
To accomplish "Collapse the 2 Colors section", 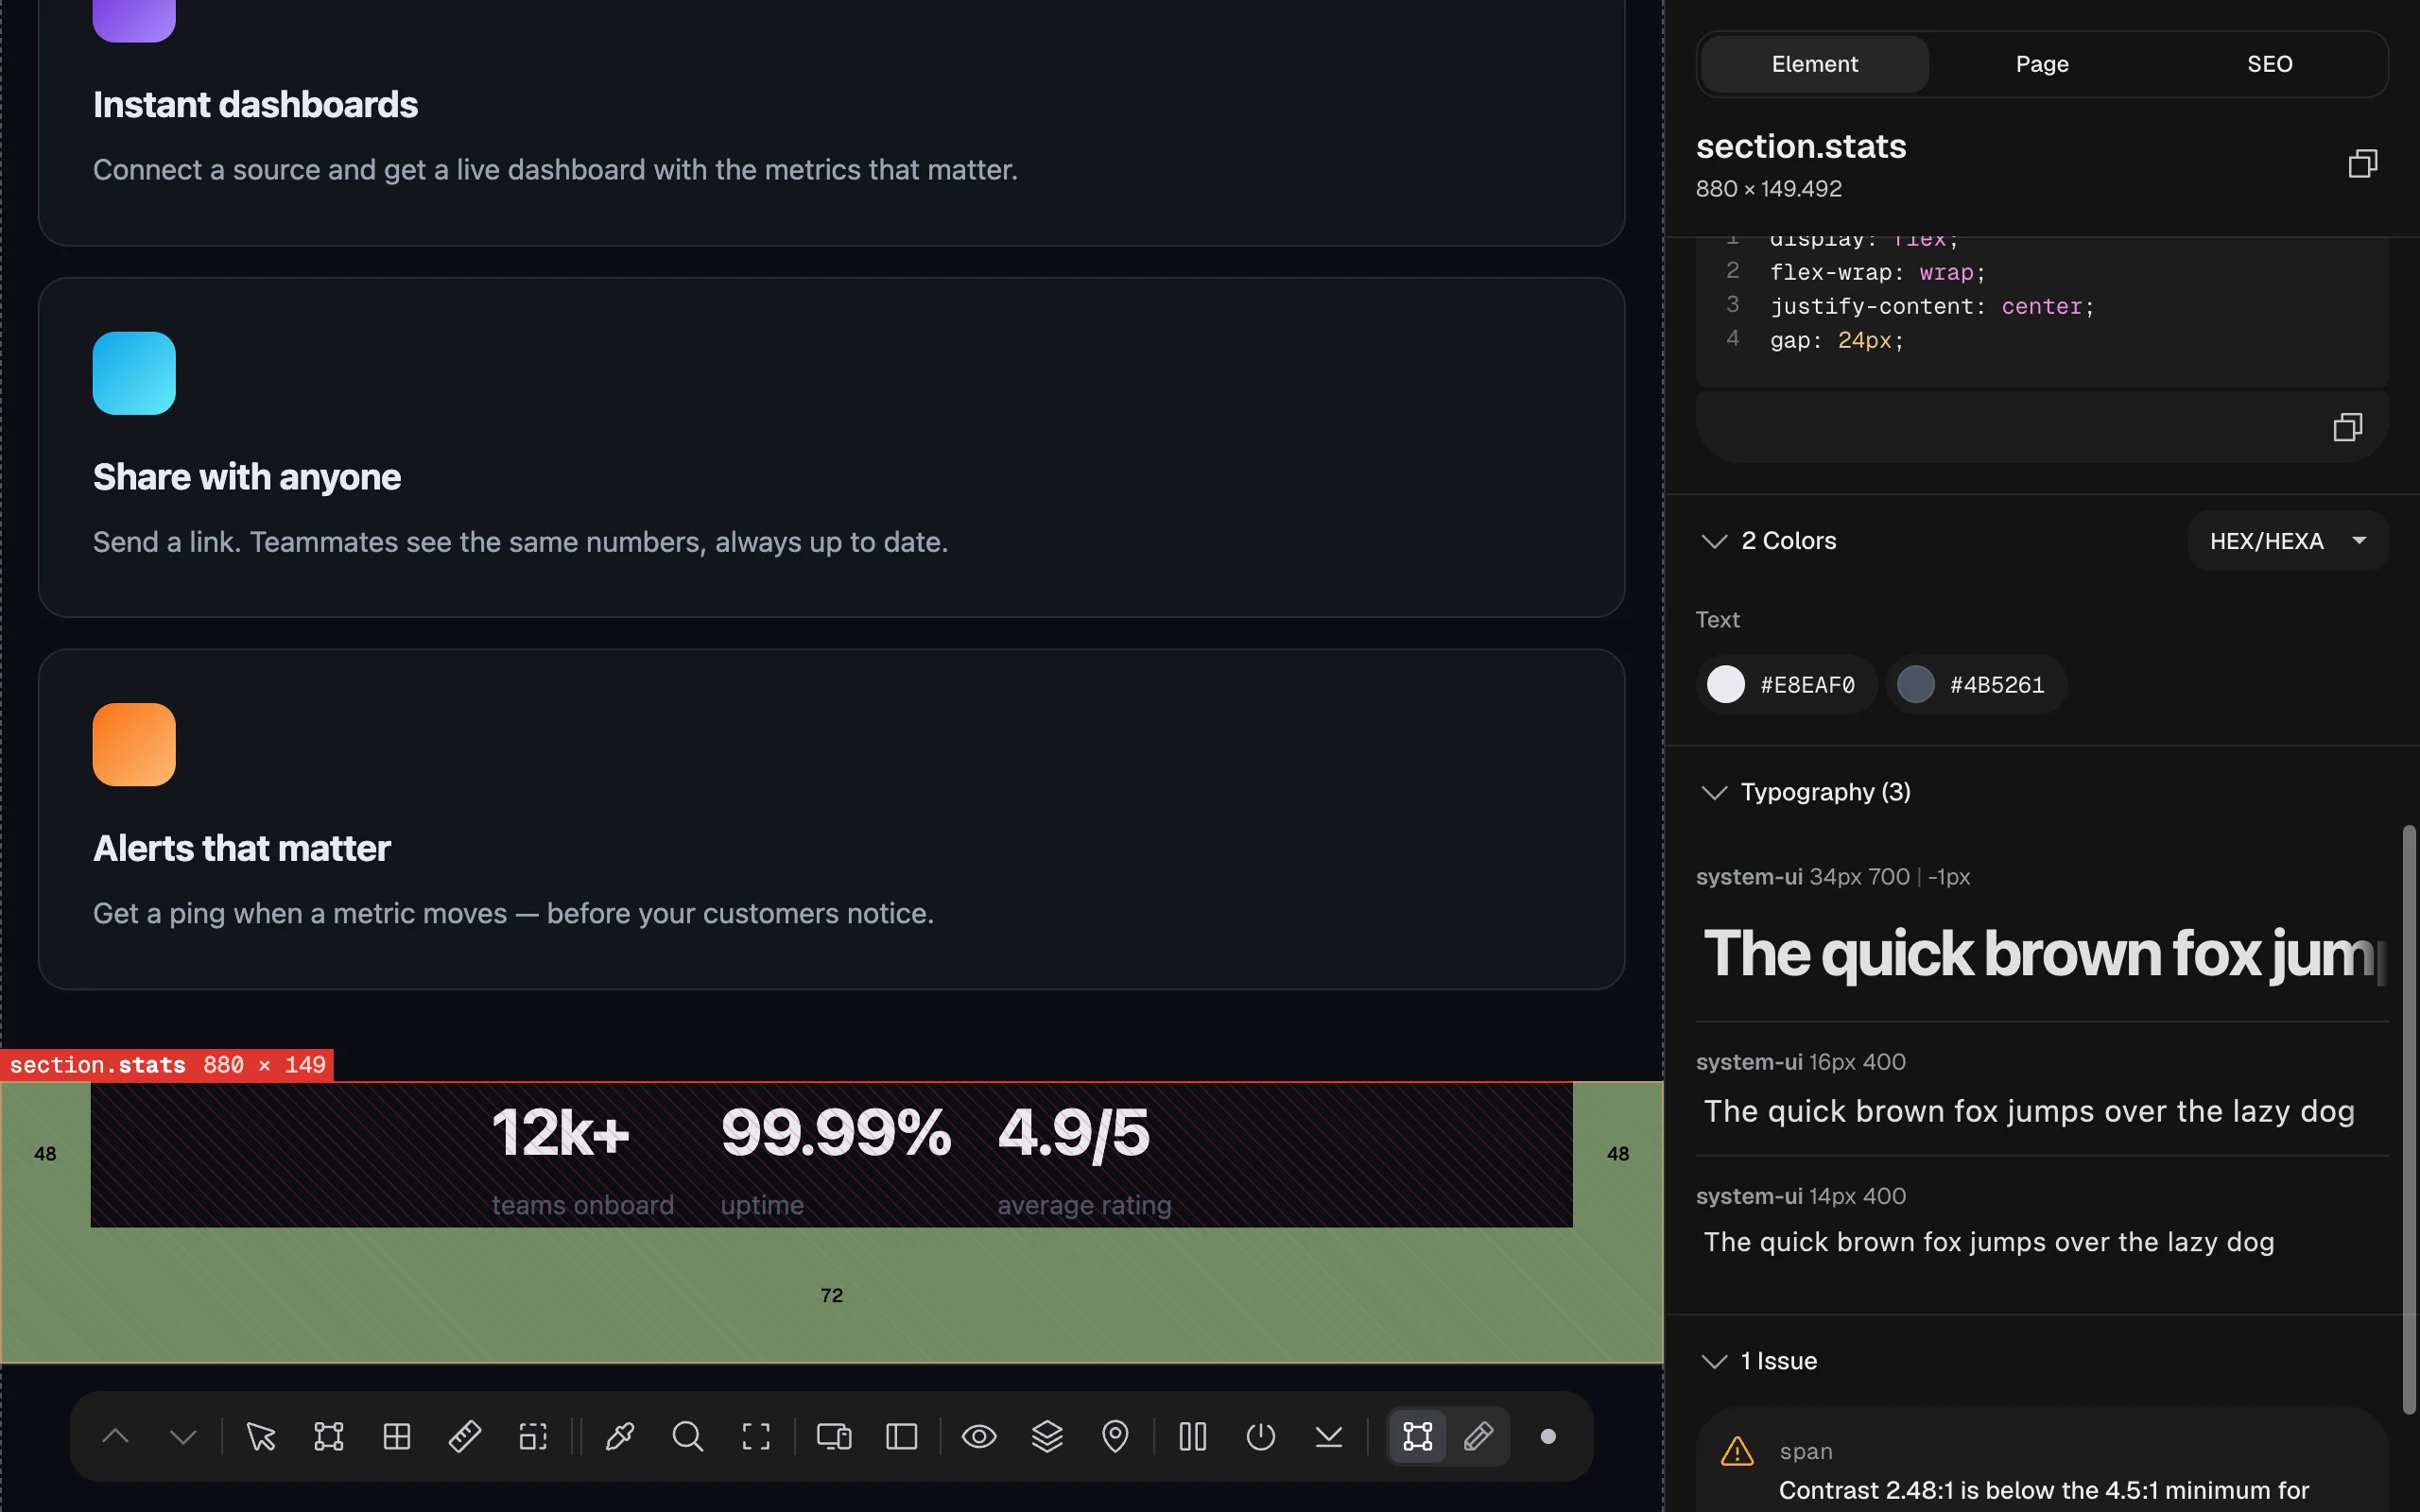I will (1714, 541).
